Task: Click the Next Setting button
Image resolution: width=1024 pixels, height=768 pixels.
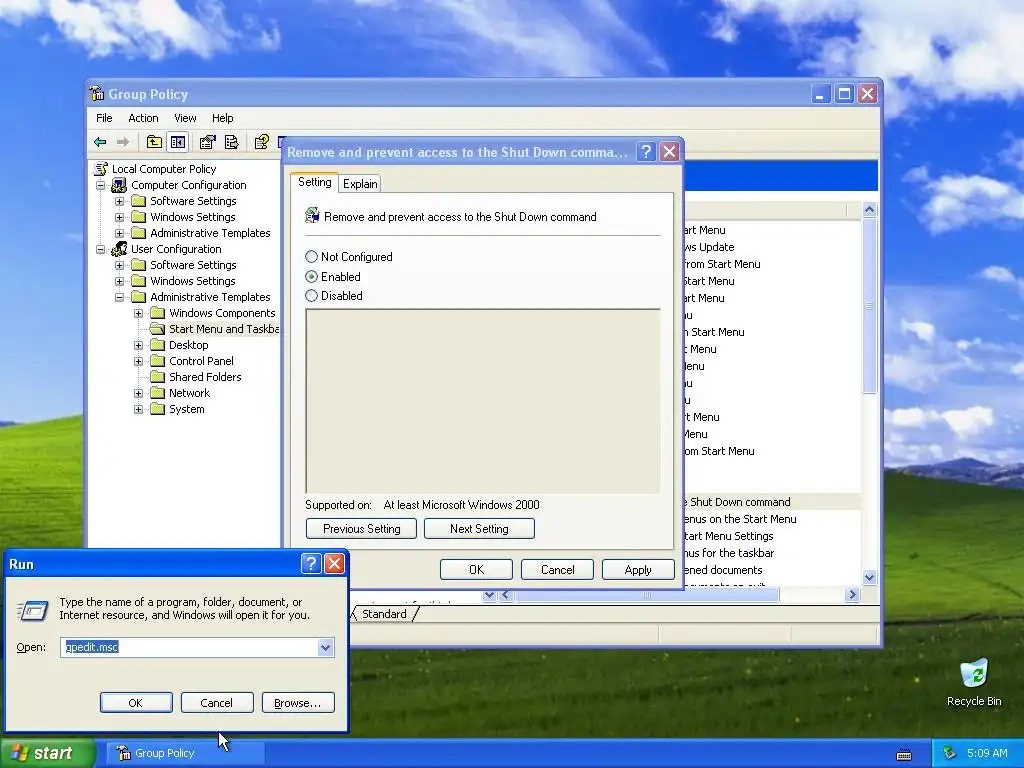Action: [479, 528]
